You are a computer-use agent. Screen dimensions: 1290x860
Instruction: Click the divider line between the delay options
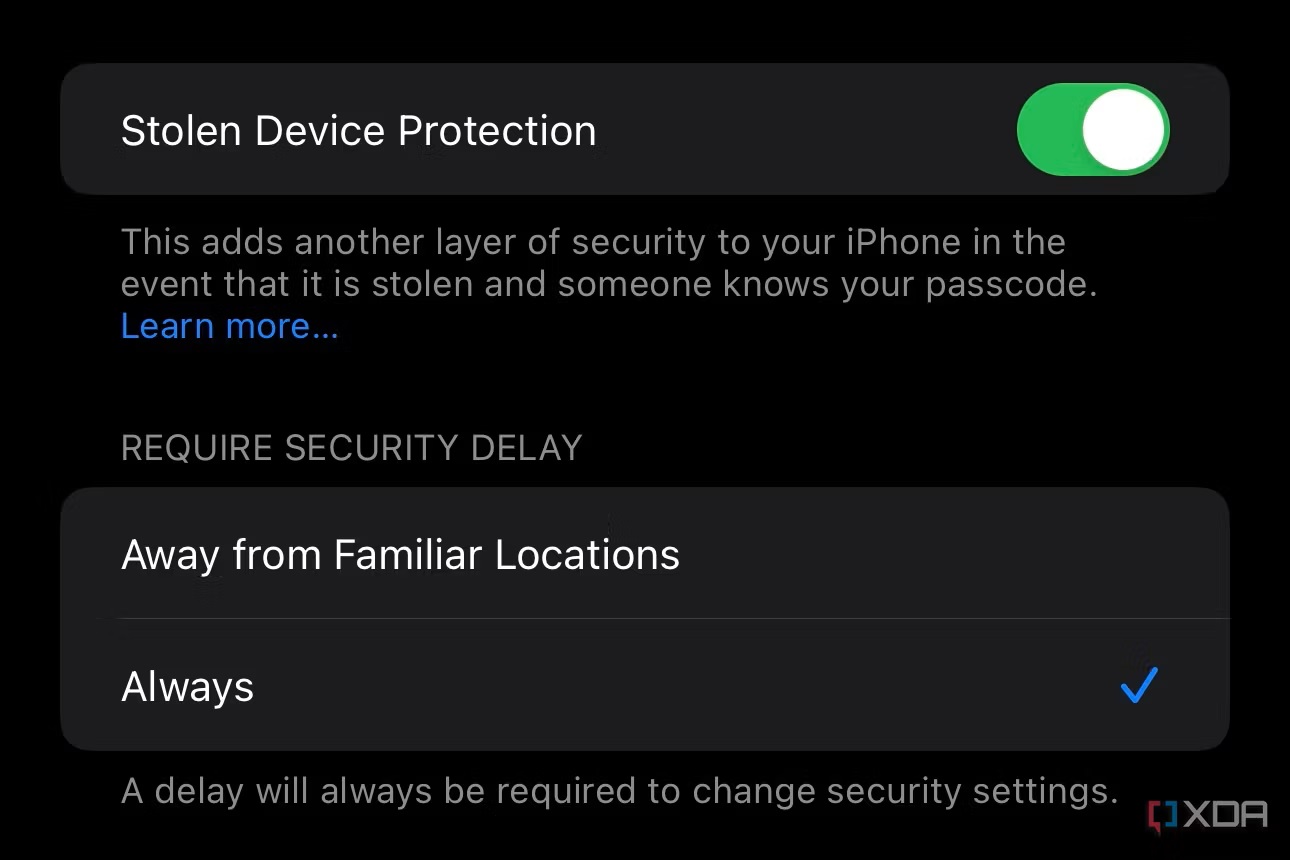coord(674,619)
